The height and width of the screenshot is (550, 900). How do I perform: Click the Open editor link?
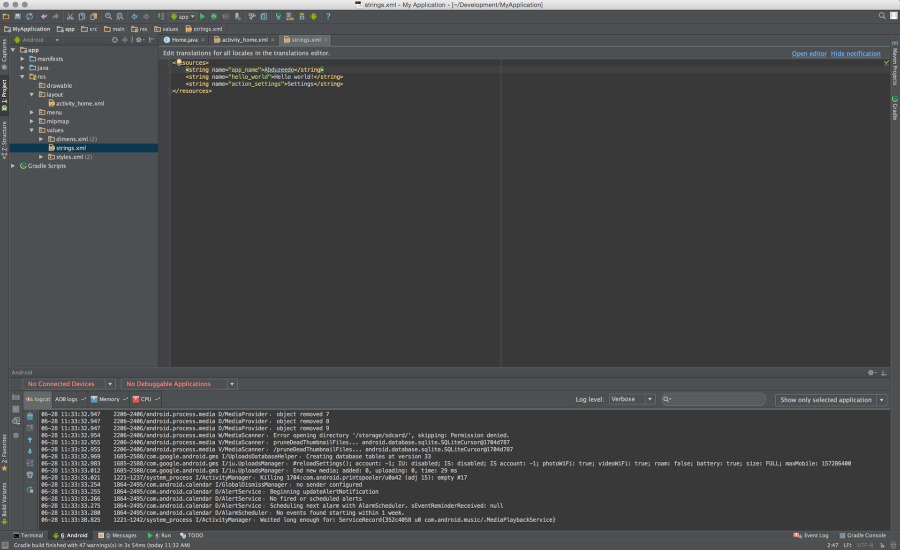click(x=809, y=53)
